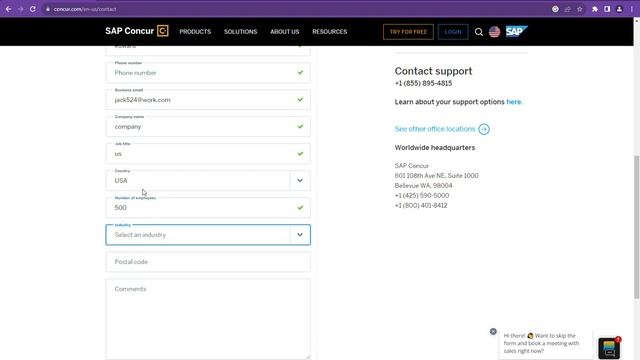This screenshot has width=640, height=360.
Task: Open the browser extensions puzzle icon
Action: click(595, 9)
